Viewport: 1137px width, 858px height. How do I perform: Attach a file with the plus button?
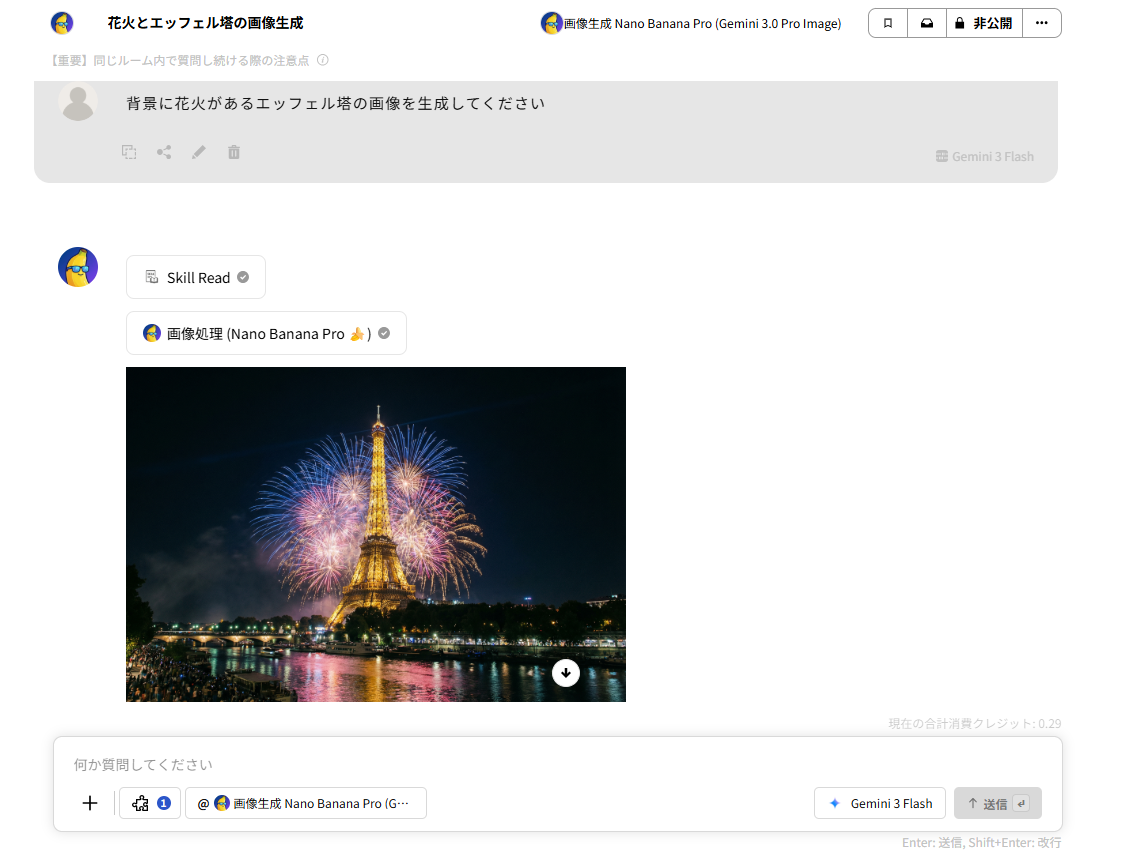pos(90,803)
